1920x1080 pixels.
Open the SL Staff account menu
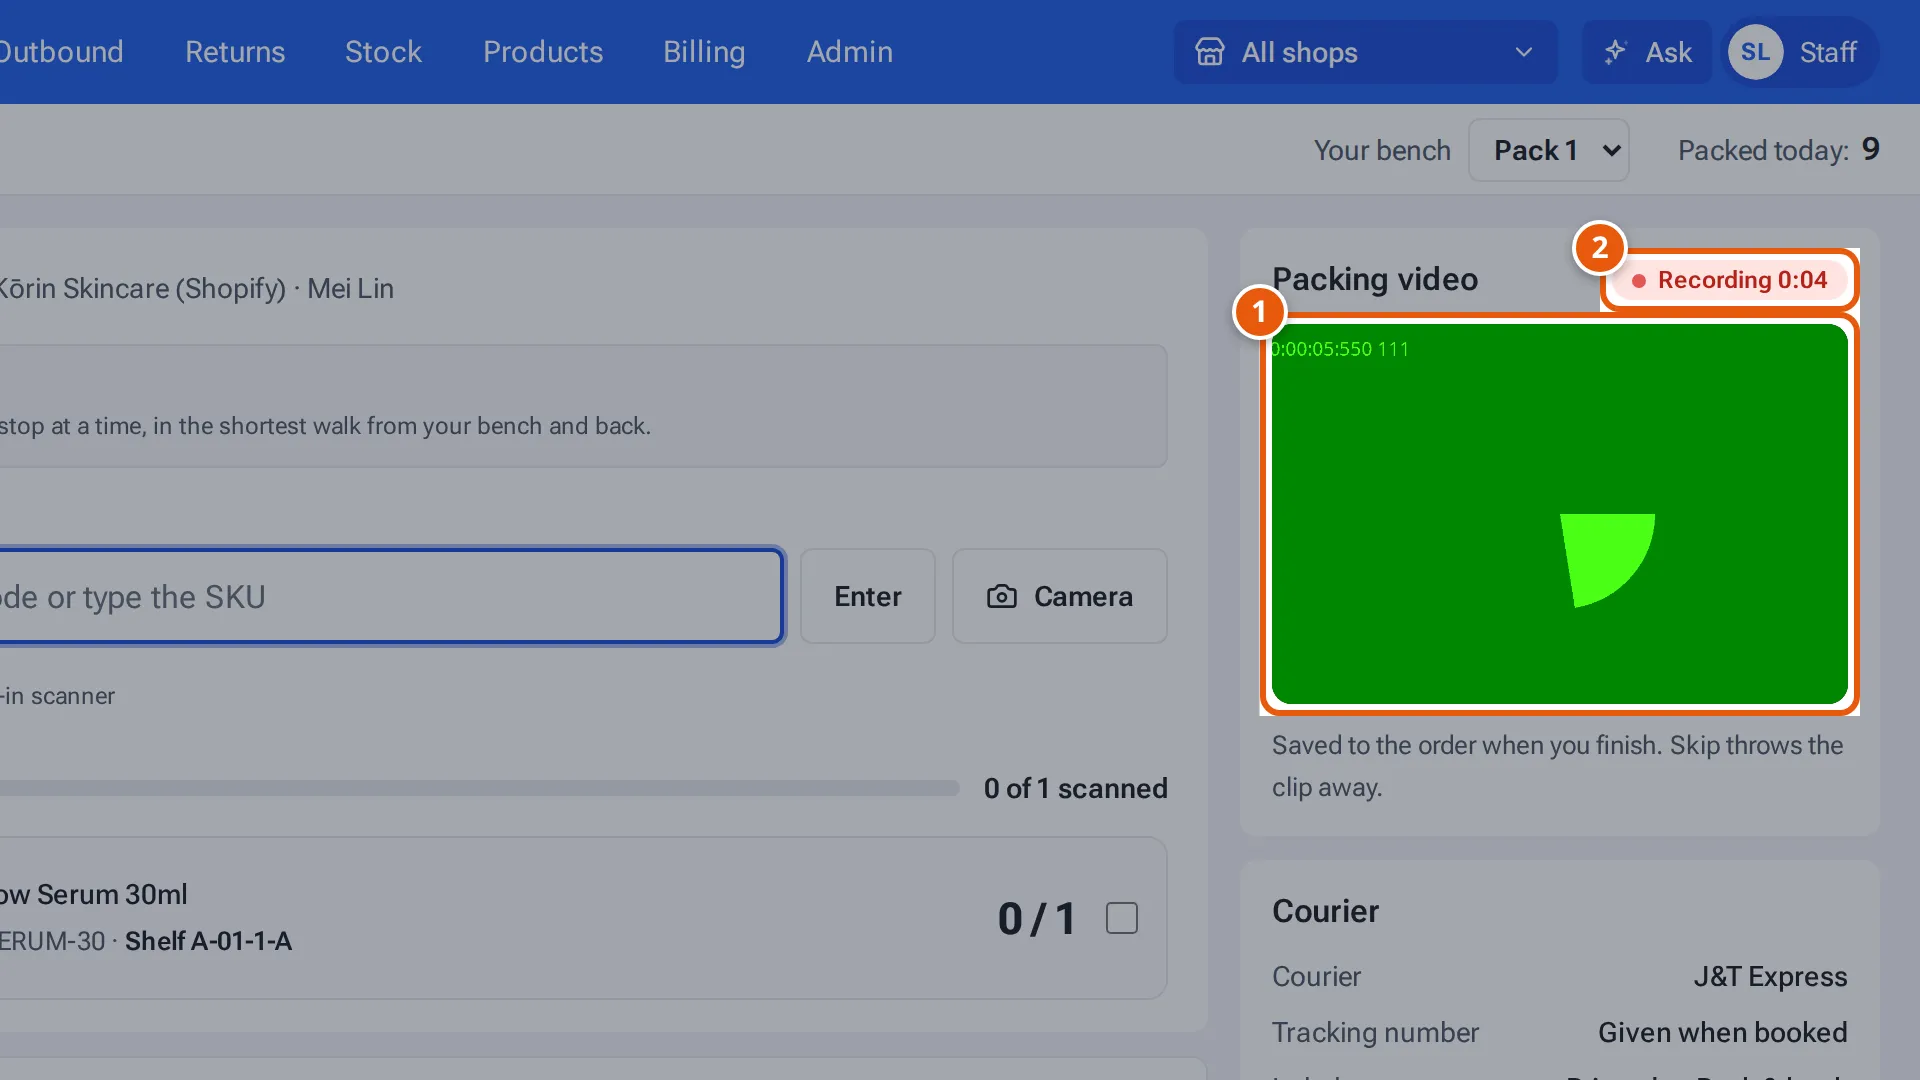point(1801,52)
